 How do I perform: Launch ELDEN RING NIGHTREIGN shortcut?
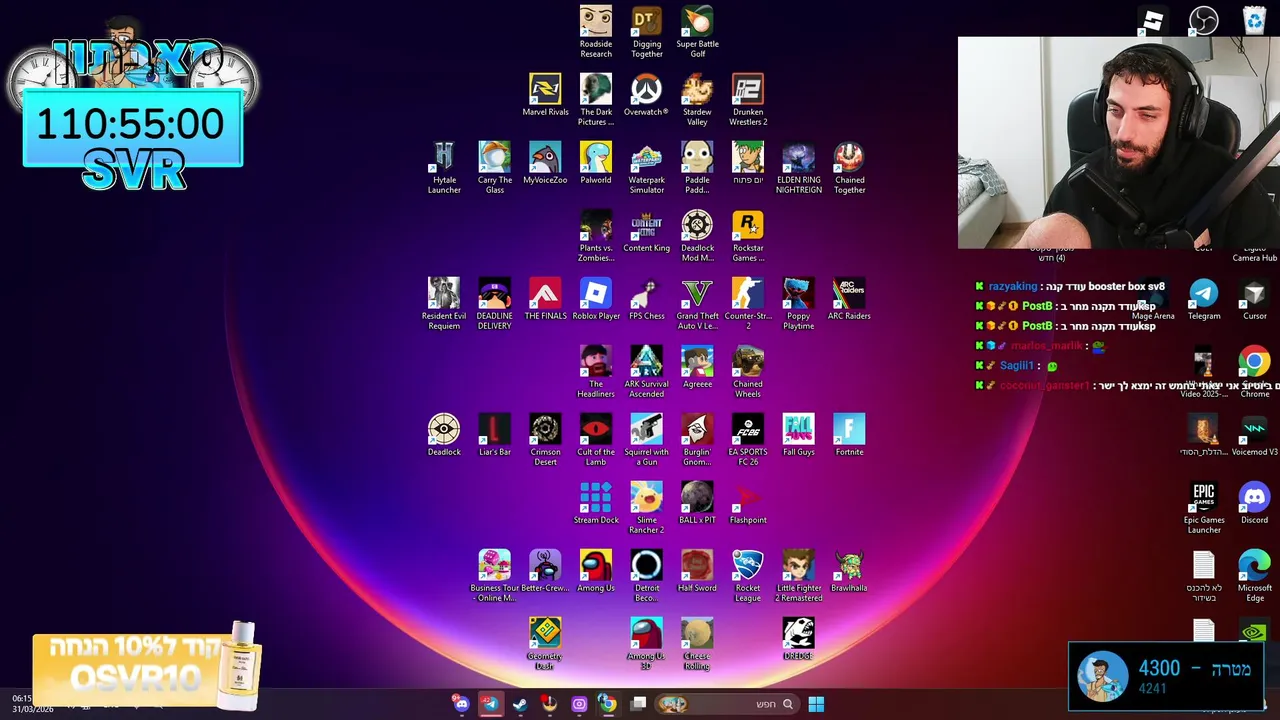coord(798,168)
